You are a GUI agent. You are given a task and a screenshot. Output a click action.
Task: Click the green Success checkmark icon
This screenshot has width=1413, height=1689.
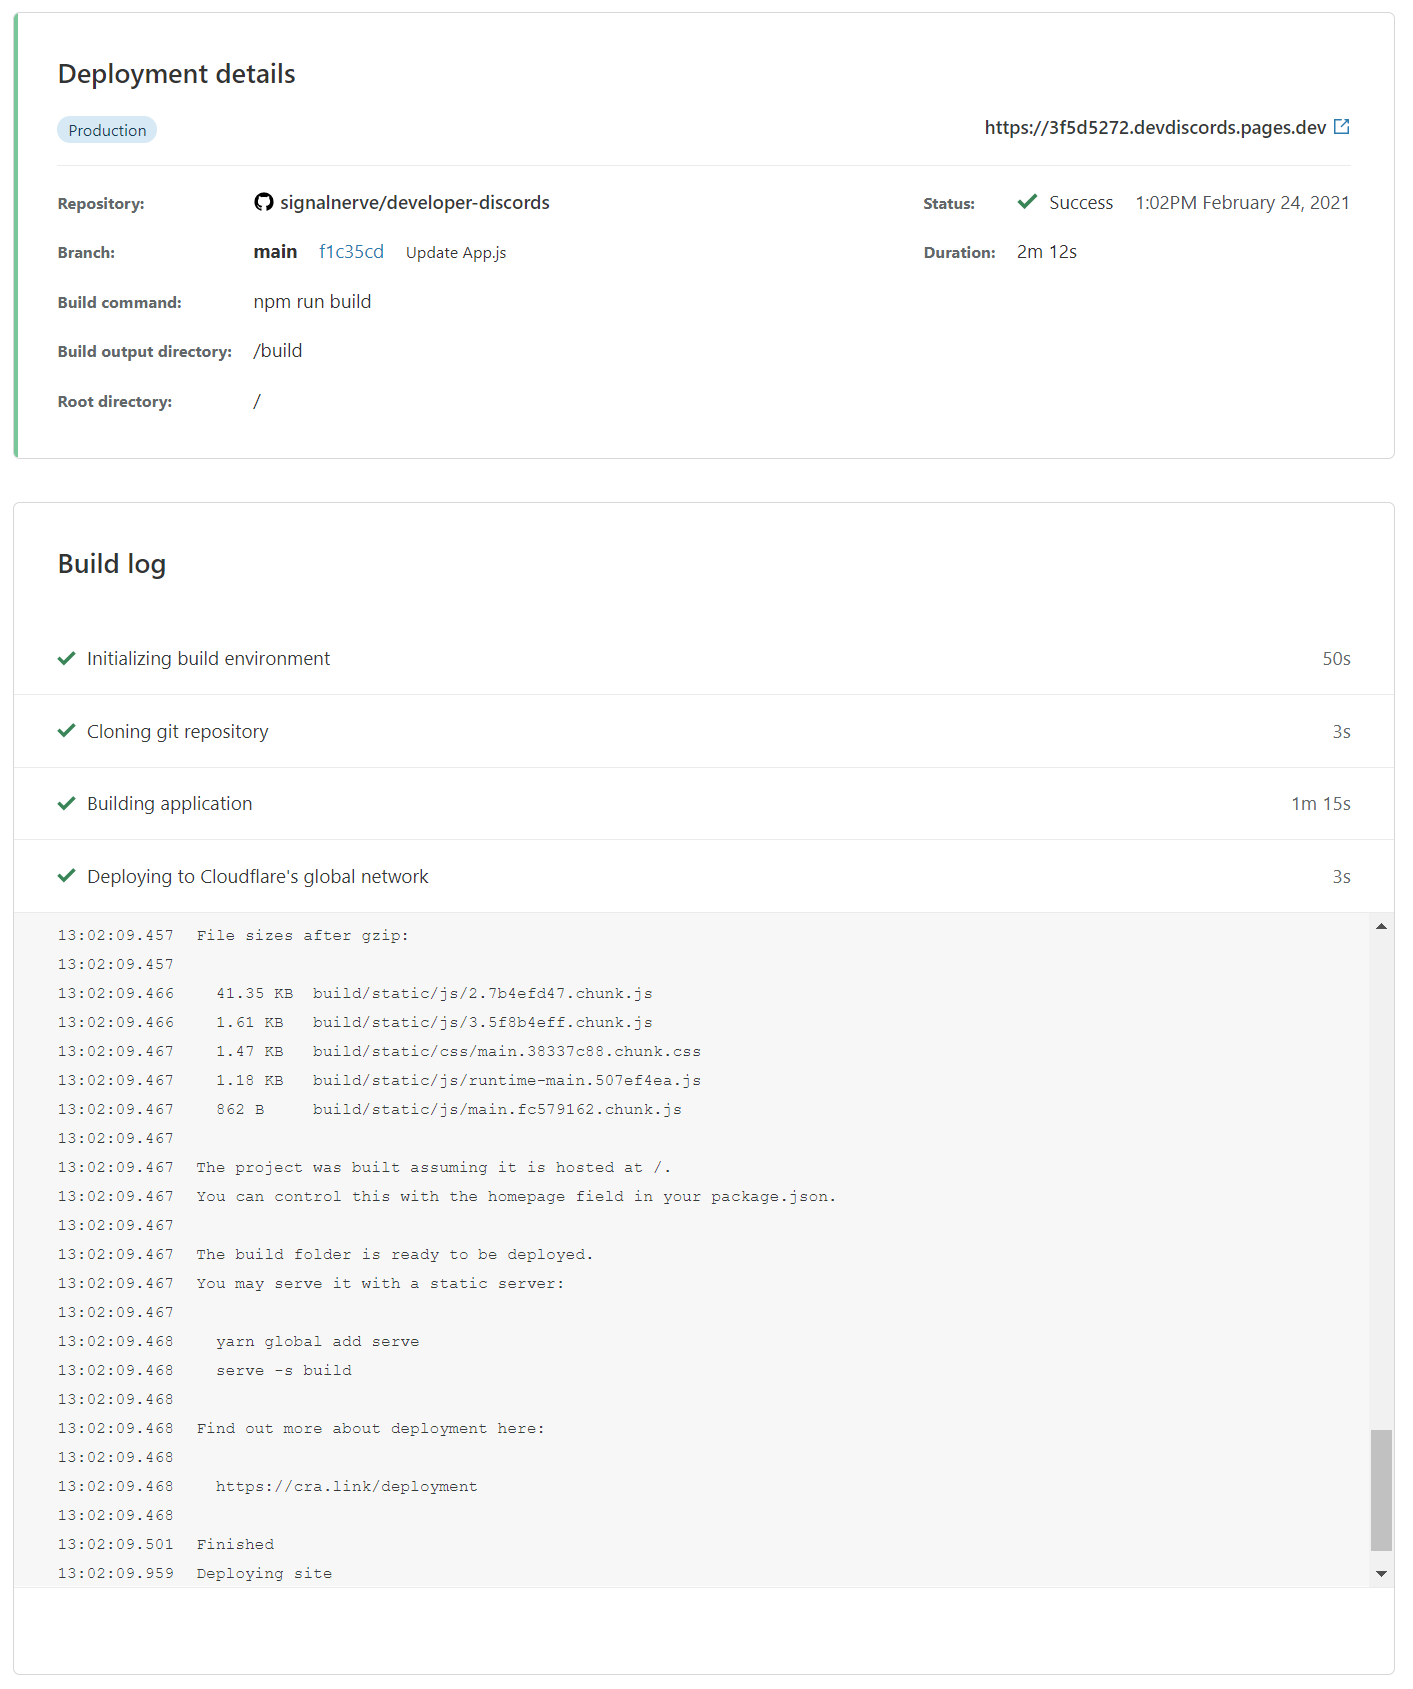click(x=1027, y=201)
